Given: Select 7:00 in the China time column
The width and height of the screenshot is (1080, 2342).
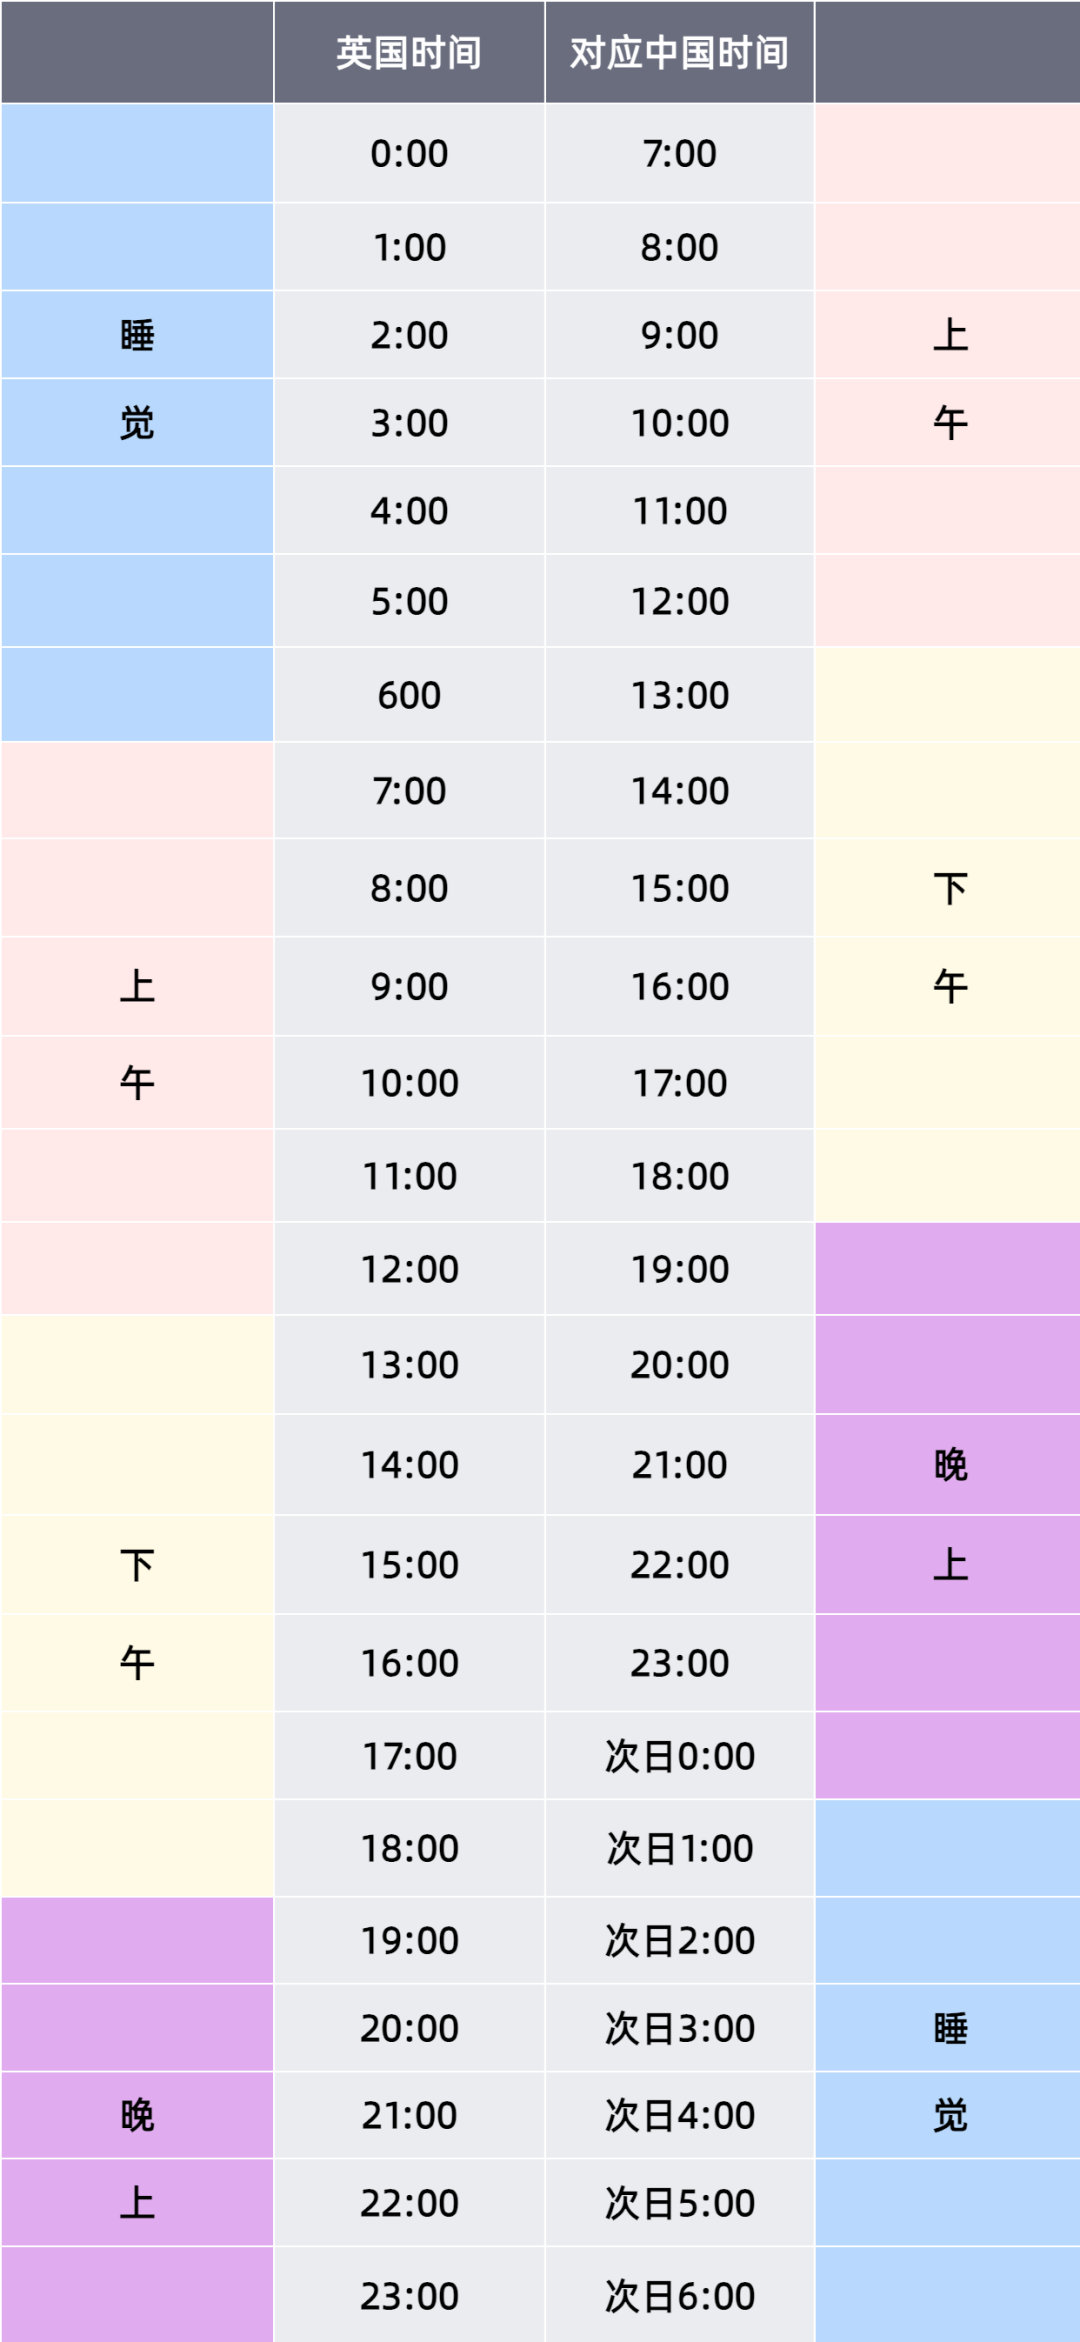Looking at the screenshot, I should 679,154.
